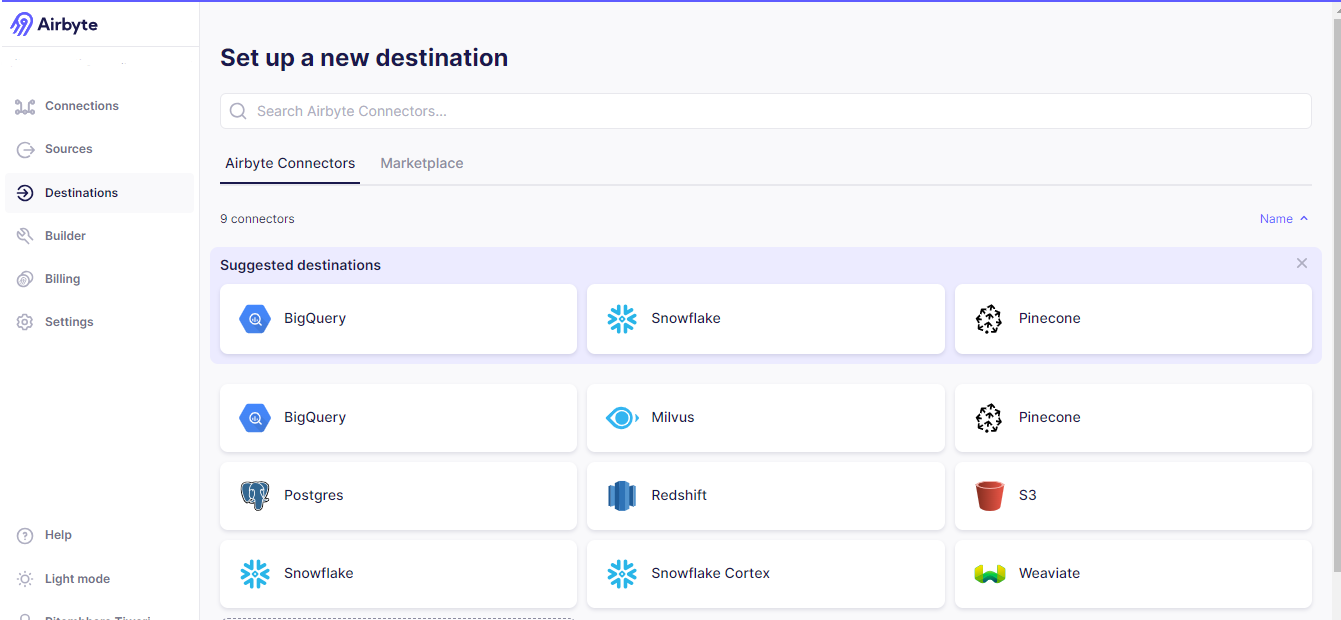Open Connections icon in sidebar

25,106
